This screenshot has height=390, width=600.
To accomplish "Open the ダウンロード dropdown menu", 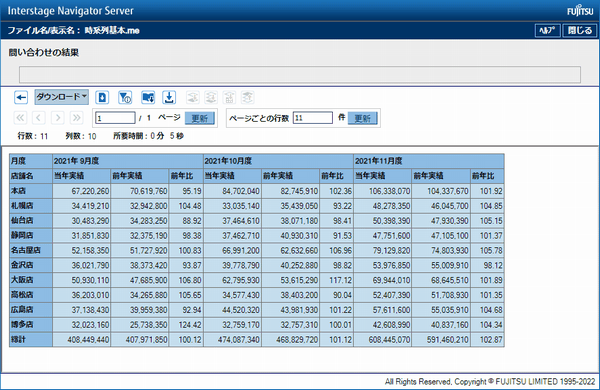I will coord(62,97).
